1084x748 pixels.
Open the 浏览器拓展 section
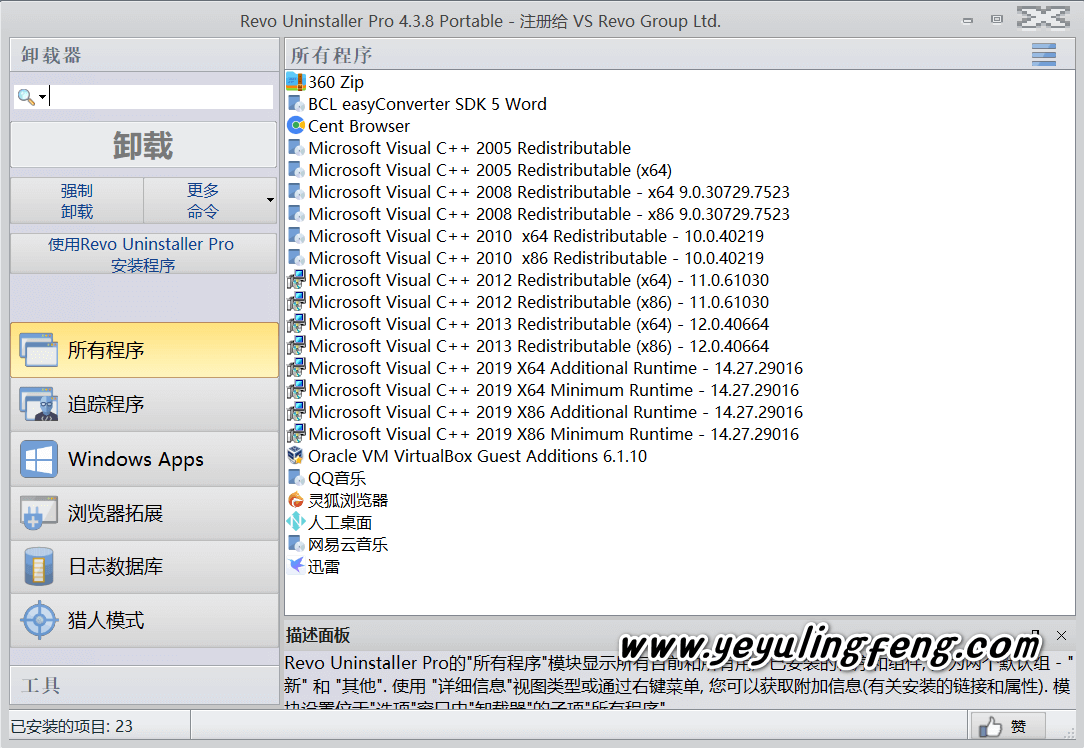pyautogui.click(x=144, y=513)
